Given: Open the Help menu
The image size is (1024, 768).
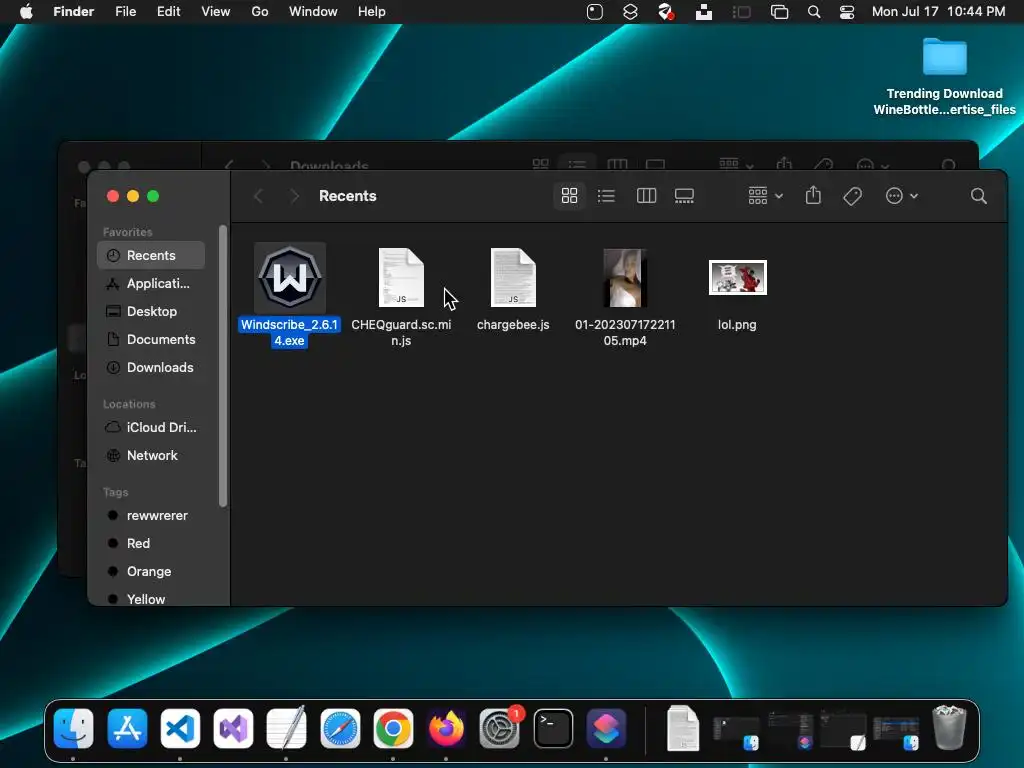Looking at the screenshot, I should pyautogui.click(x=372, y=12).
